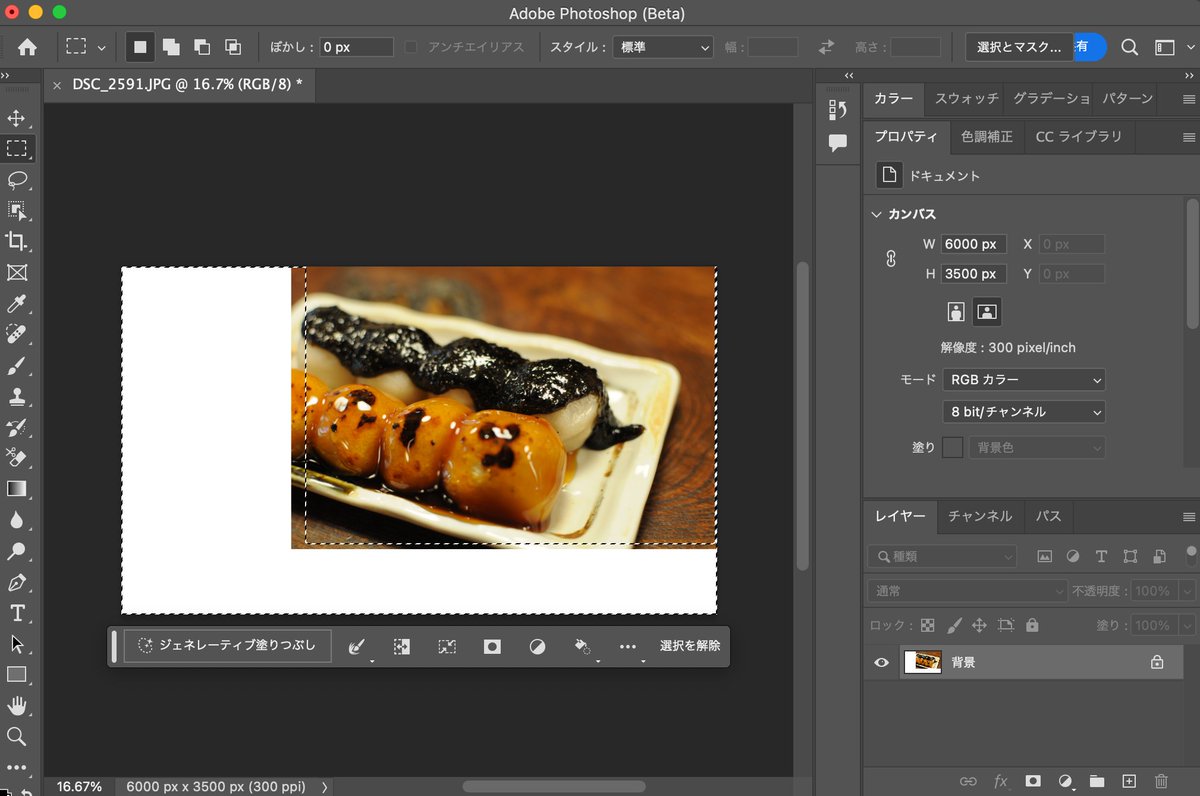Switch to the チャンネル tab
Screen dimensions: 1200x796
click(x=980, y=516)
